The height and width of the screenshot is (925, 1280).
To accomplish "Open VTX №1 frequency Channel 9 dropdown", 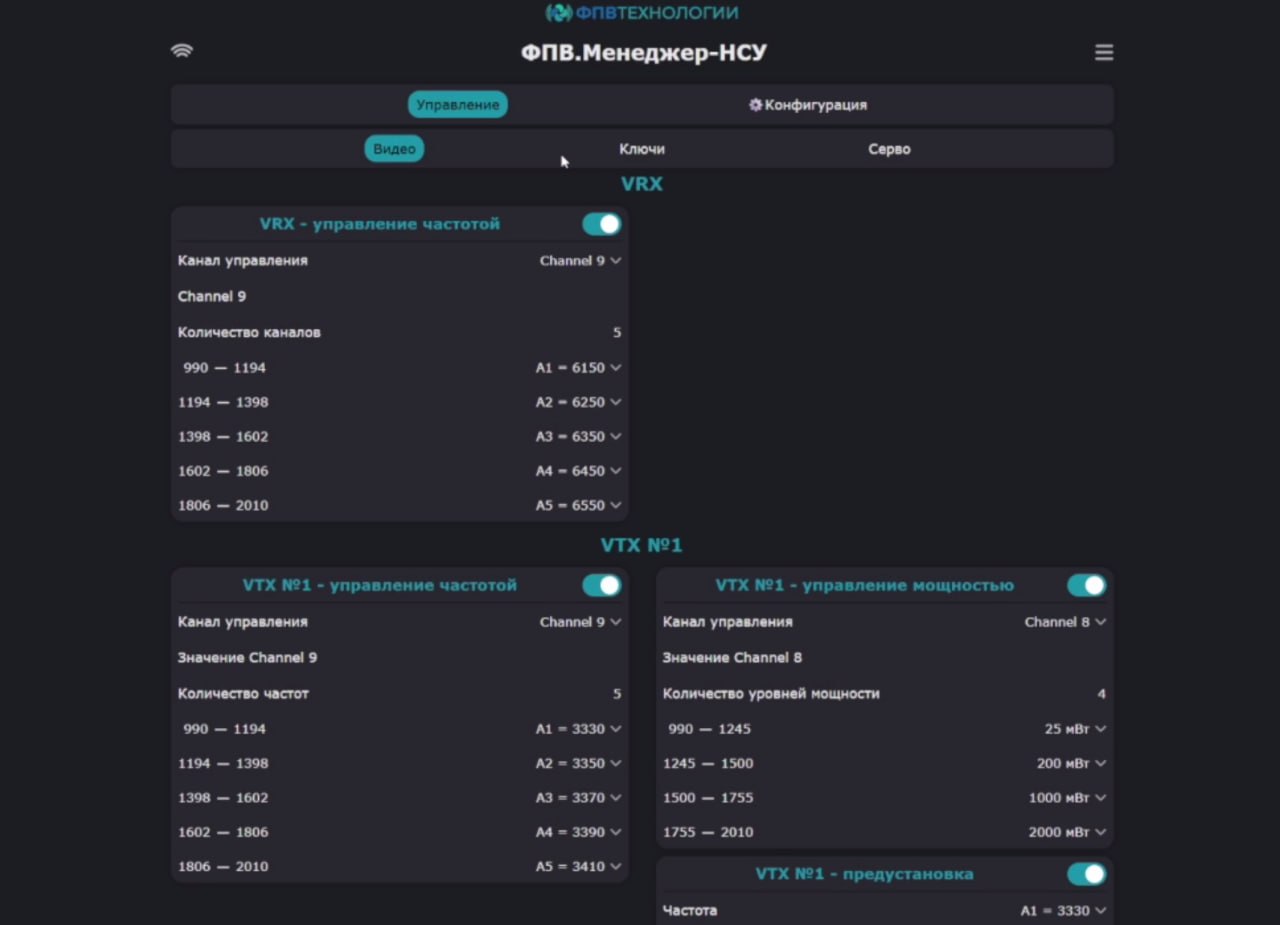I will click(580, 622).
